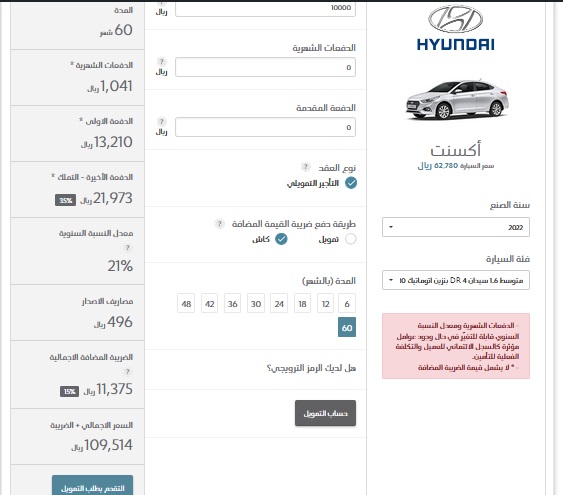Select 48 months duration
This screenshot has width=563, height=495.
tap(186, 304)
